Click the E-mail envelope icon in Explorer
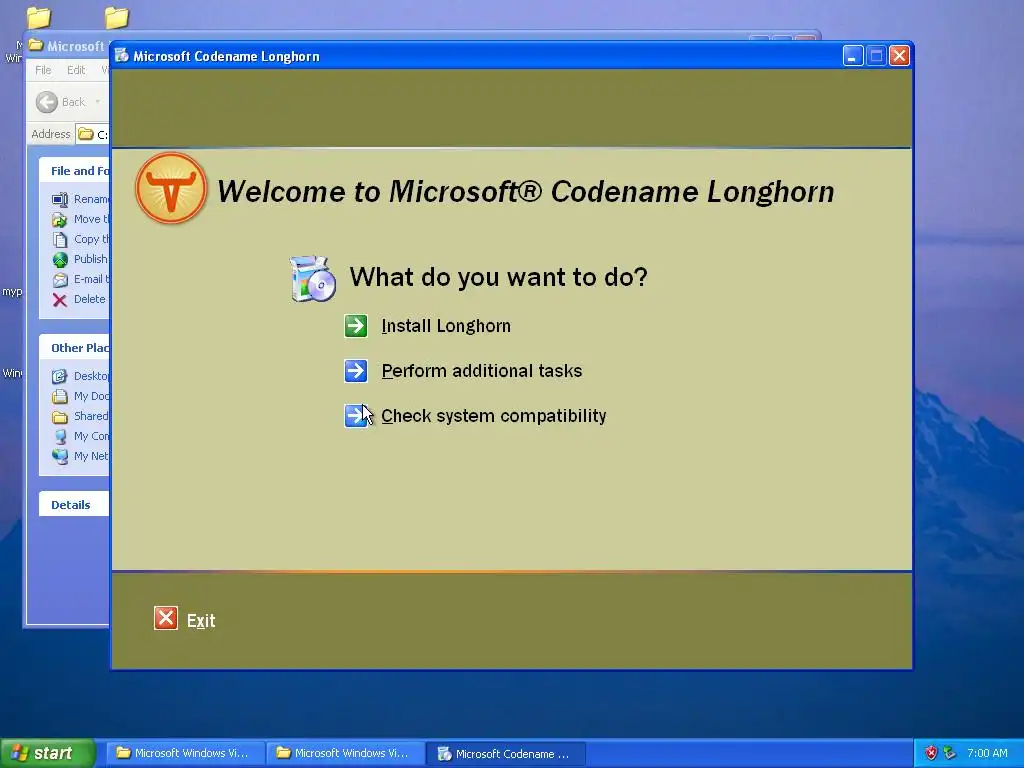This screenshot has height=768, width=1024. [x=60, y=280]
